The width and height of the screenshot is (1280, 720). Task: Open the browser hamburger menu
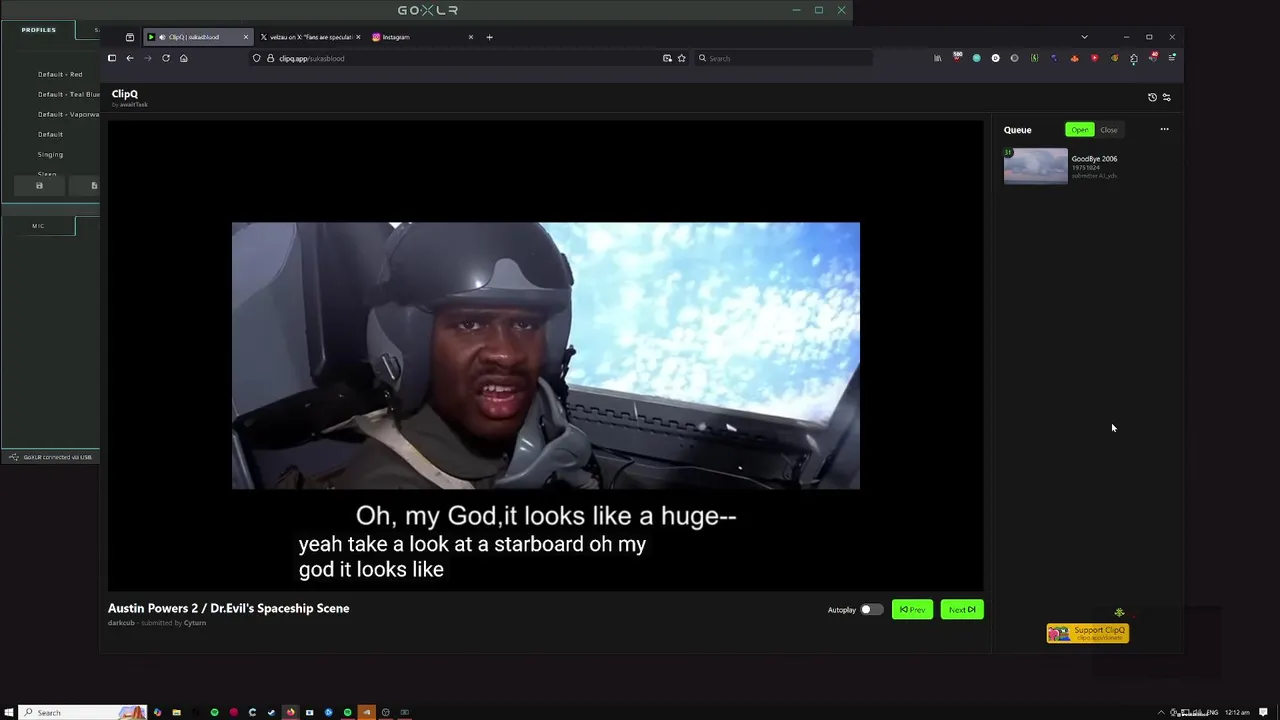coord(1172,58)
